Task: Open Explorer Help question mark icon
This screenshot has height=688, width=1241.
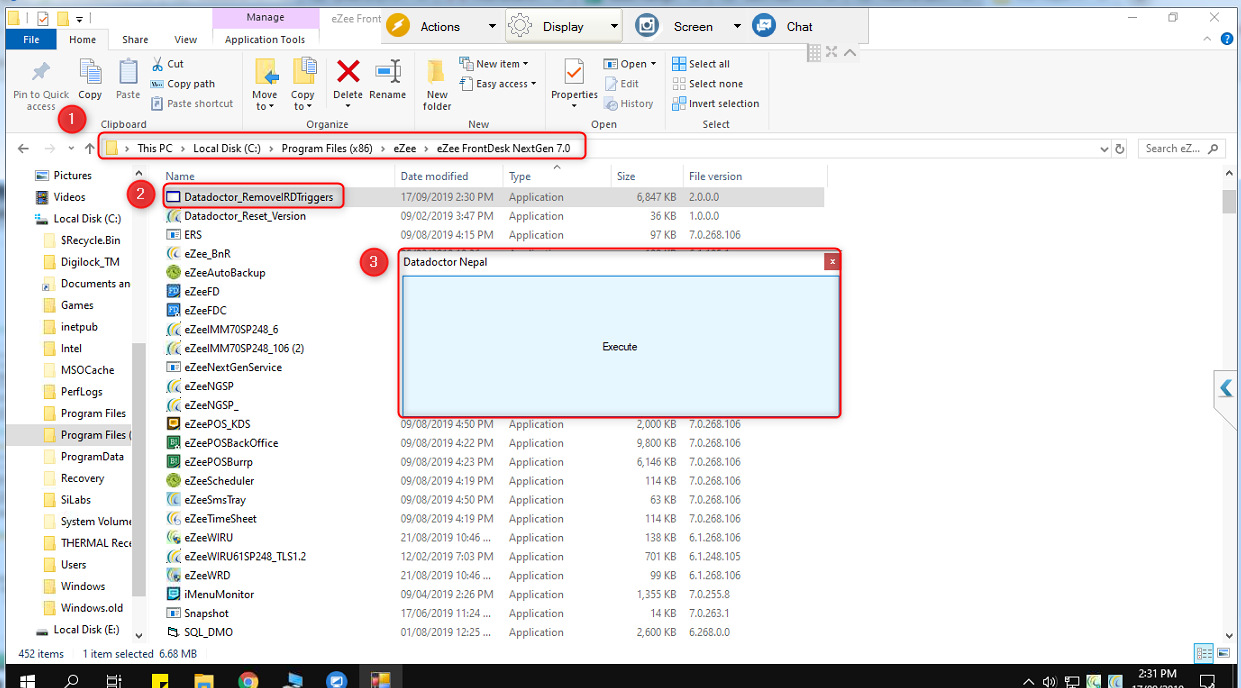Action: [x=1225, y=39]
